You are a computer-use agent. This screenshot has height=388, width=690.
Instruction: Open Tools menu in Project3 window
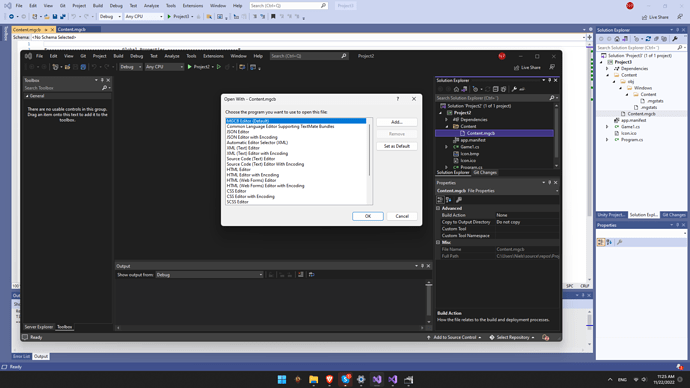[x=171, y=6]
